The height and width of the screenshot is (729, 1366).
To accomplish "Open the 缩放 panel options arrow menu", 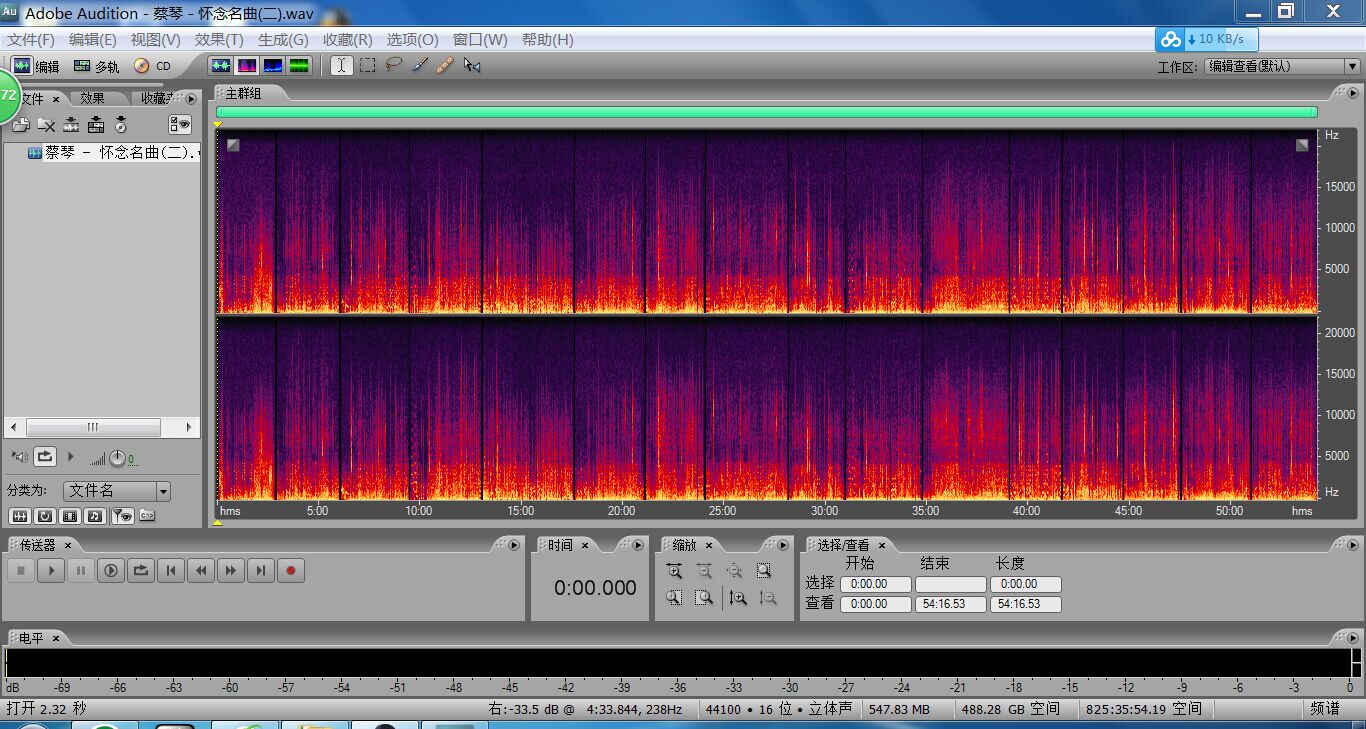I will click(x=783, y=545).
